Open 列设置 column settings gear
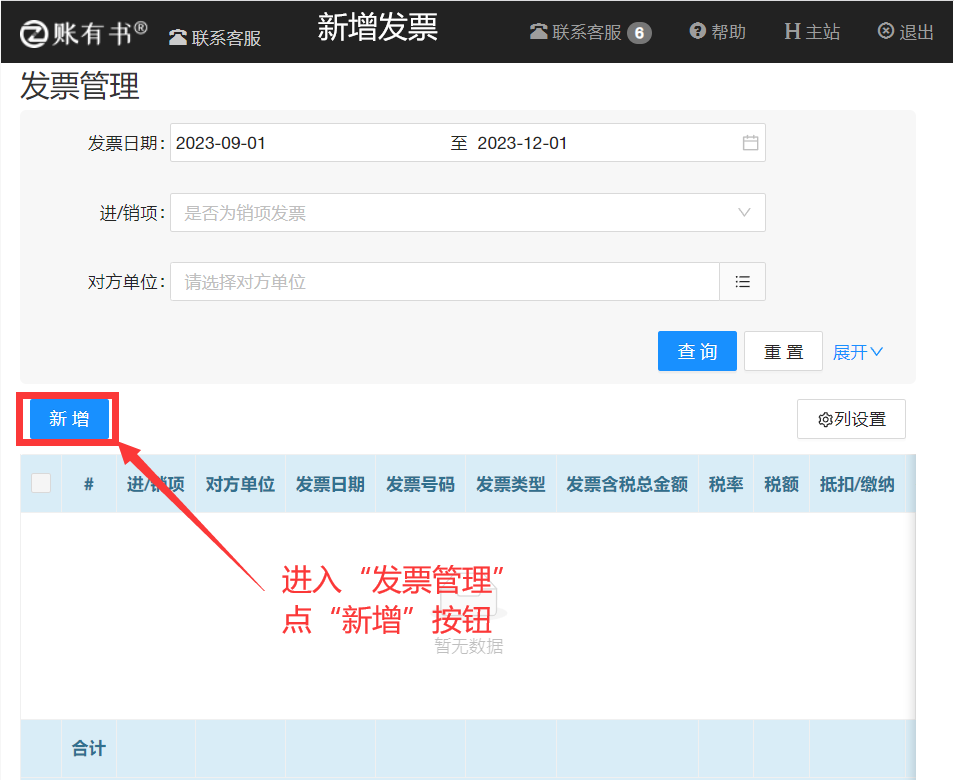954x780 pixels. (x=825, y=420)
